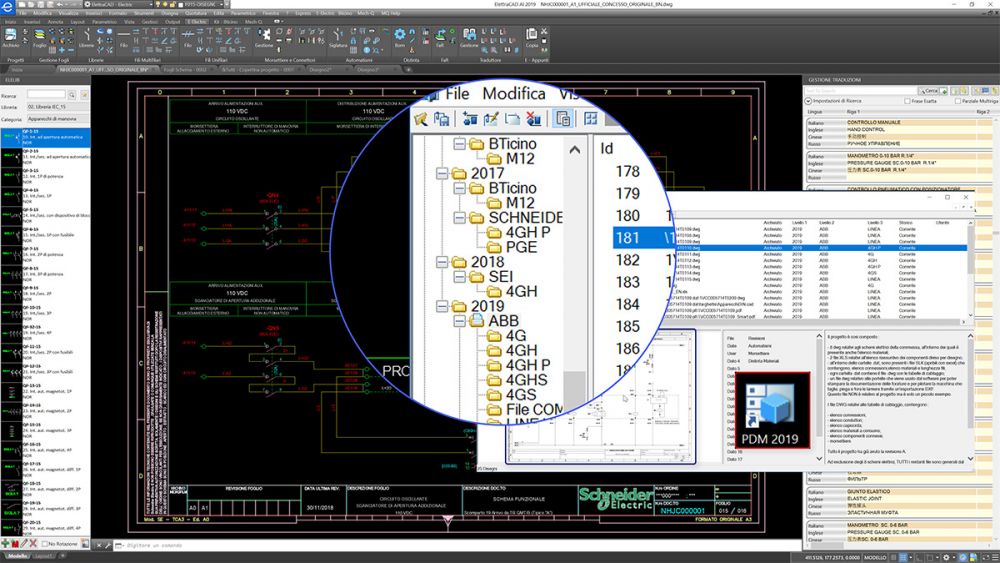
Task: Collapse the SCHNEIDE folder under 2017
Action: coord(460,218)
